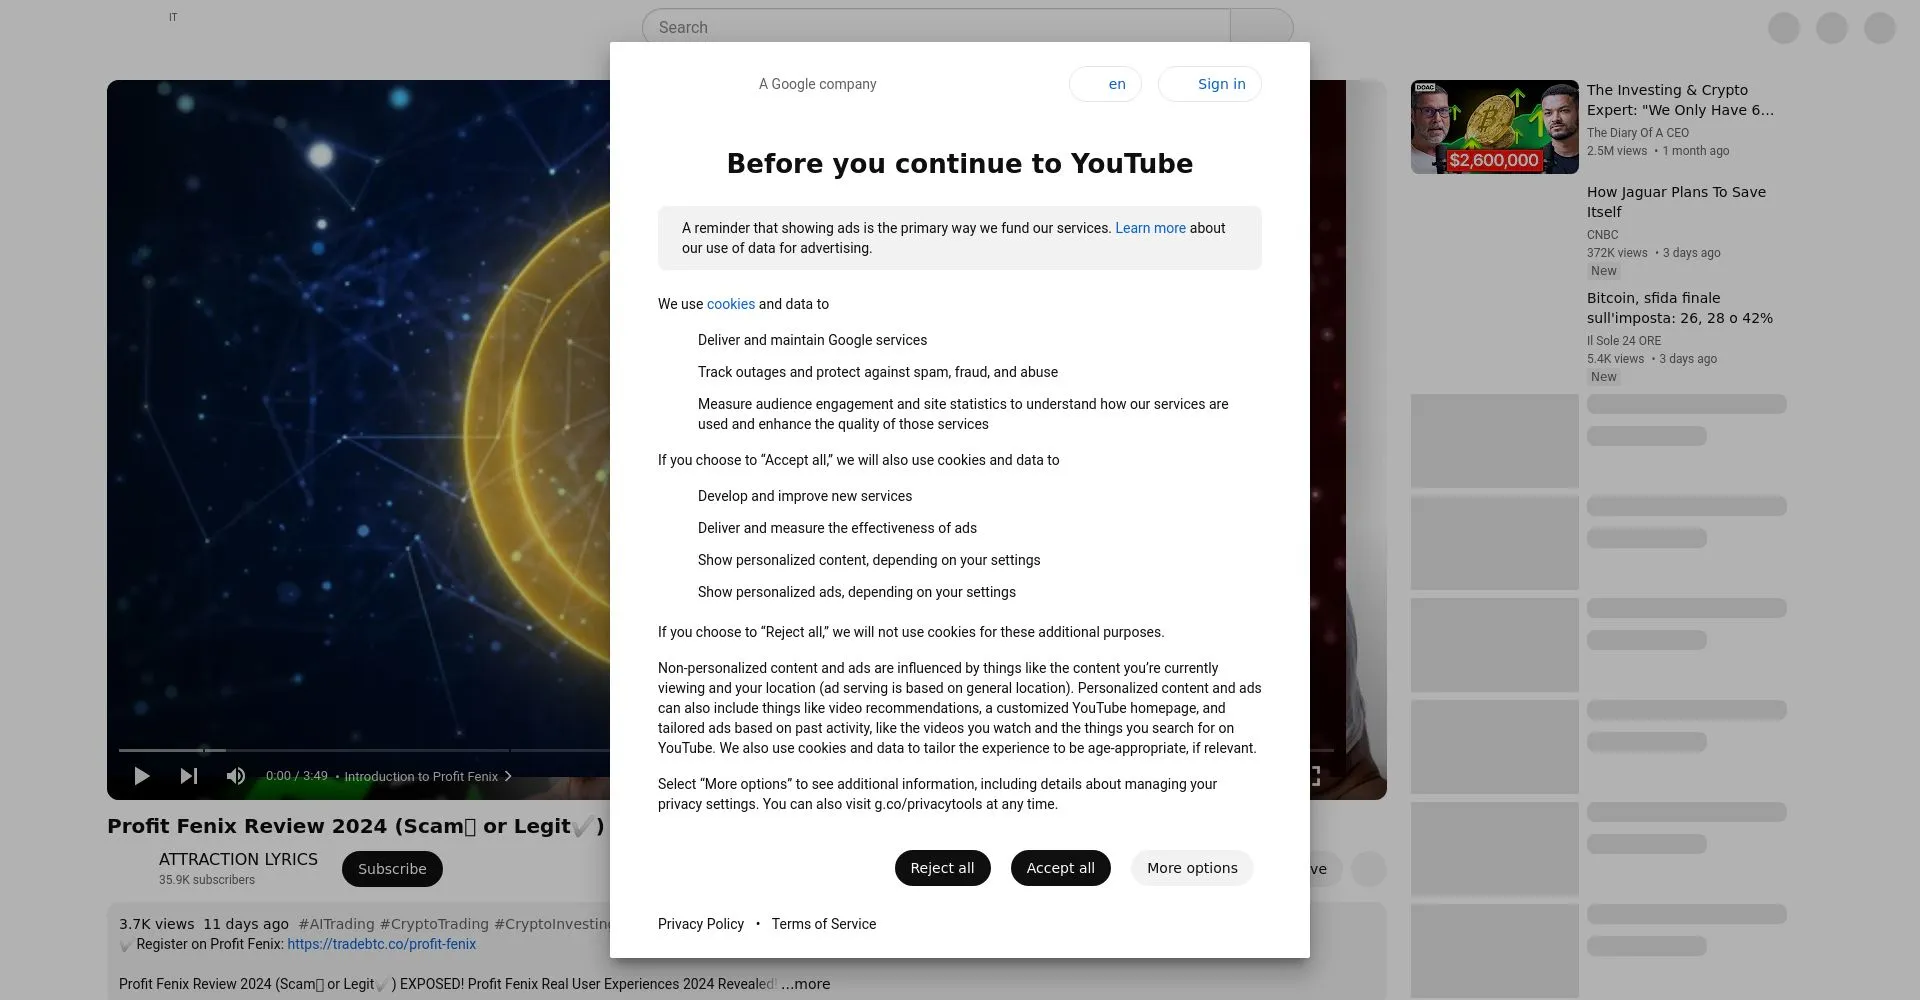Click 'A Google company' text
Viewport: 1920px width, 1000px height.
(817, 84)
